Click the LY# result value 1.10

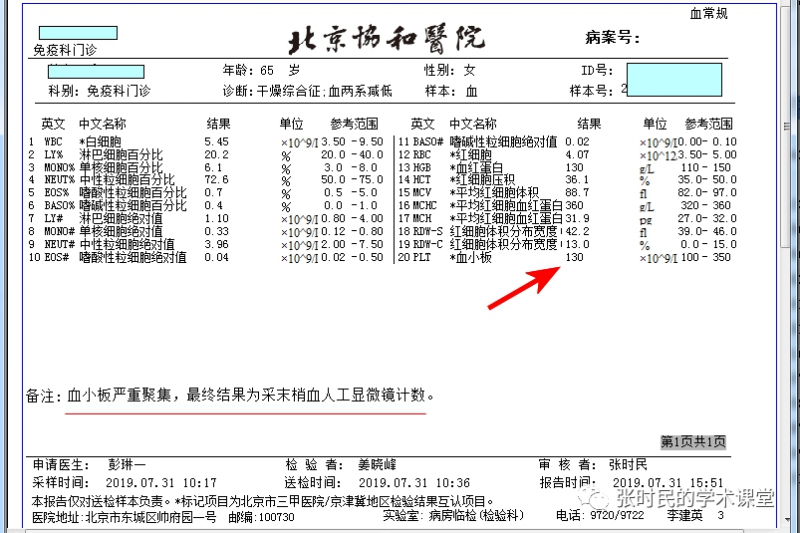[216, 218]
